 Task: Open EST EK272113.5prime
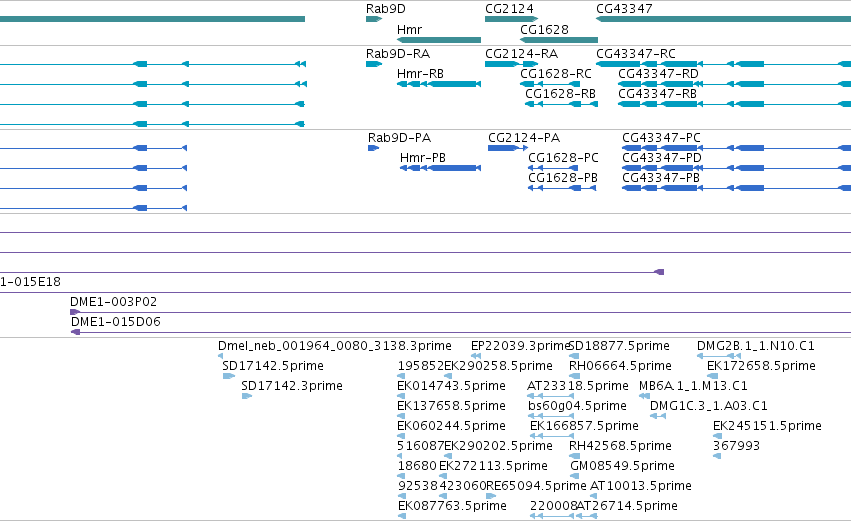click(493, 466)
